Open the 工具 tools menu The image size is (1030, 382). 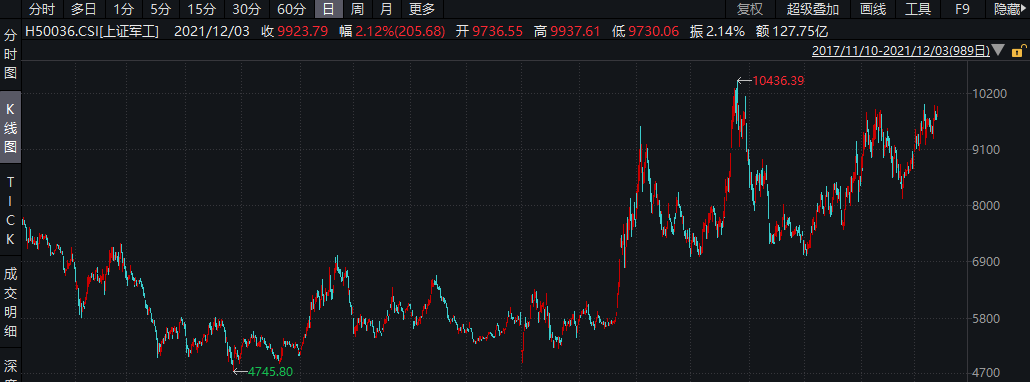pyautogui.click(x=918, y=9)
